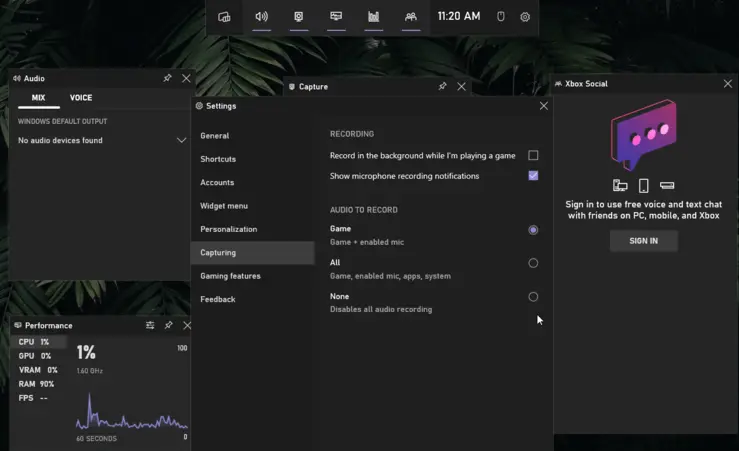Open Settings via the top bar gear icon
Viewport: 739px width, 451px height.
tap(525, 17)
